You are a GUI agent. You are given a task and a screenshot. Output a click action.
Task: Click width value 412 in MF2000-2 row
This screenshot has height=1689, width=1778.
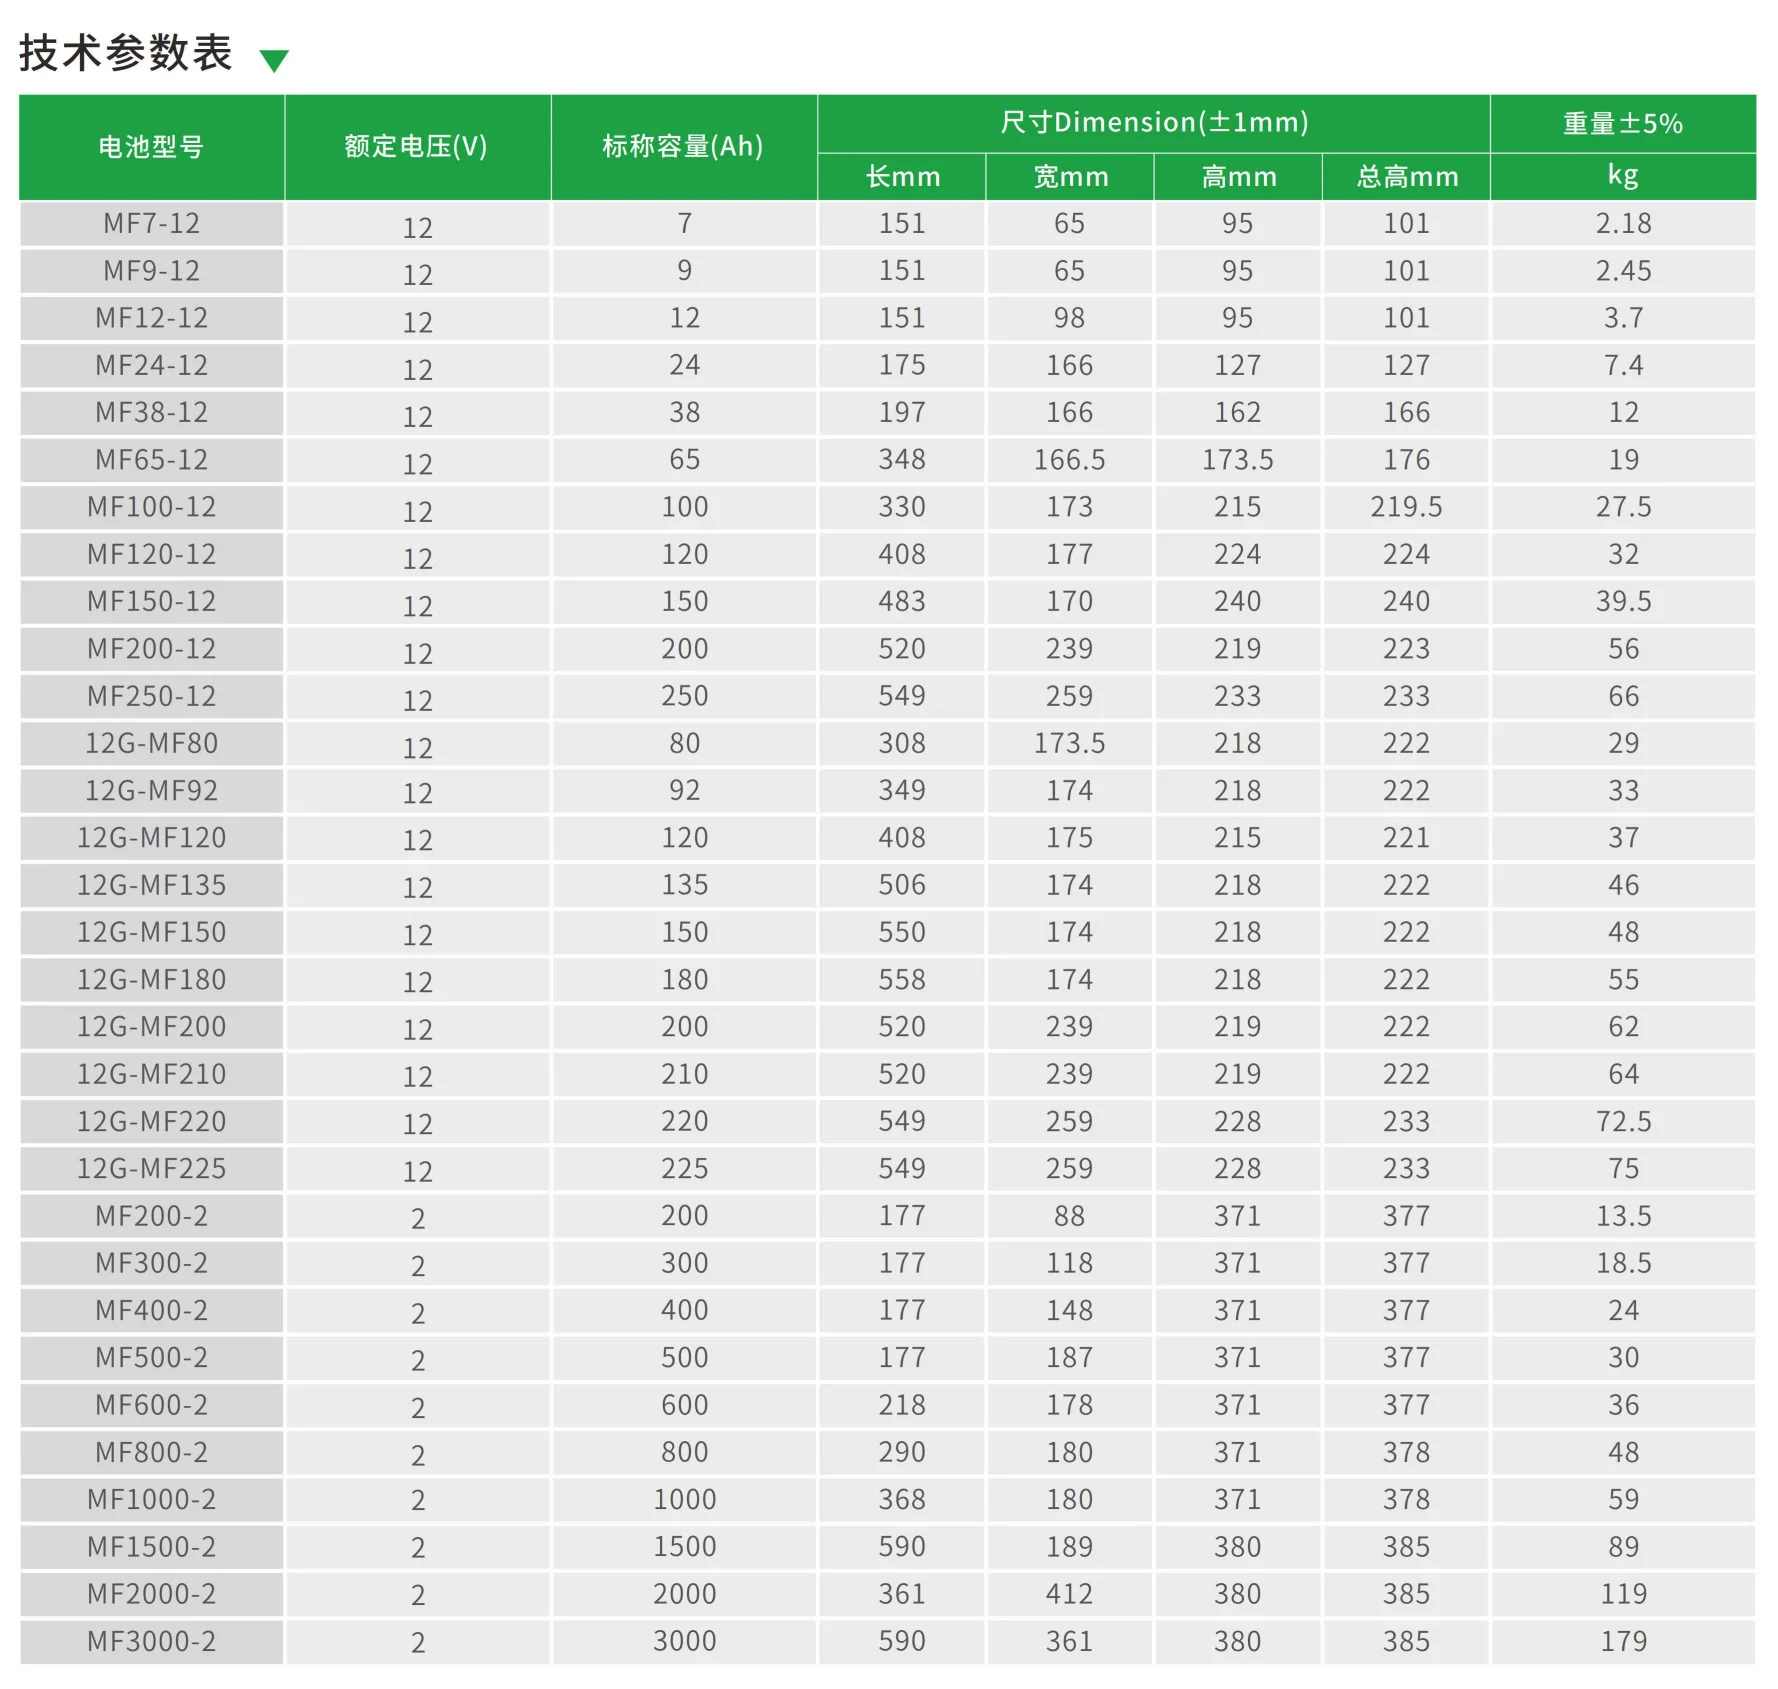click(x=1070, y=1594)
